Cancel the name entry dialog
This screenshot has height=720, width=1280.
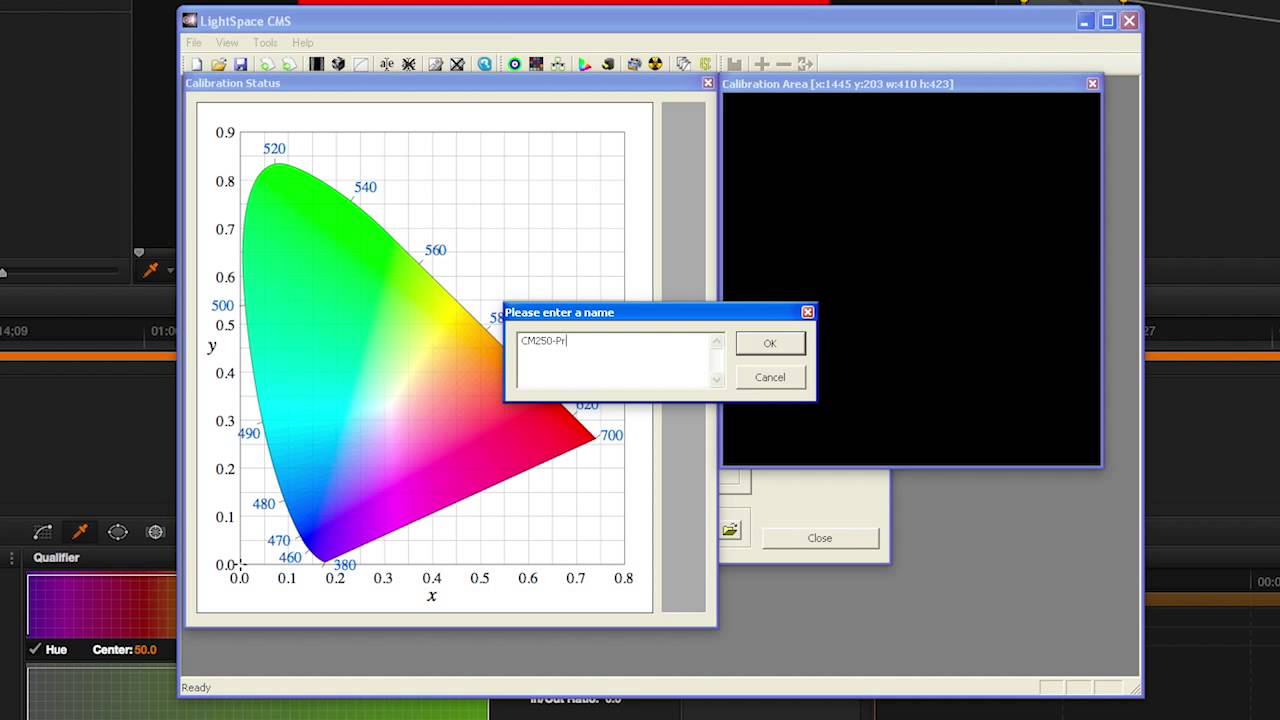click(x=770, y=377)
